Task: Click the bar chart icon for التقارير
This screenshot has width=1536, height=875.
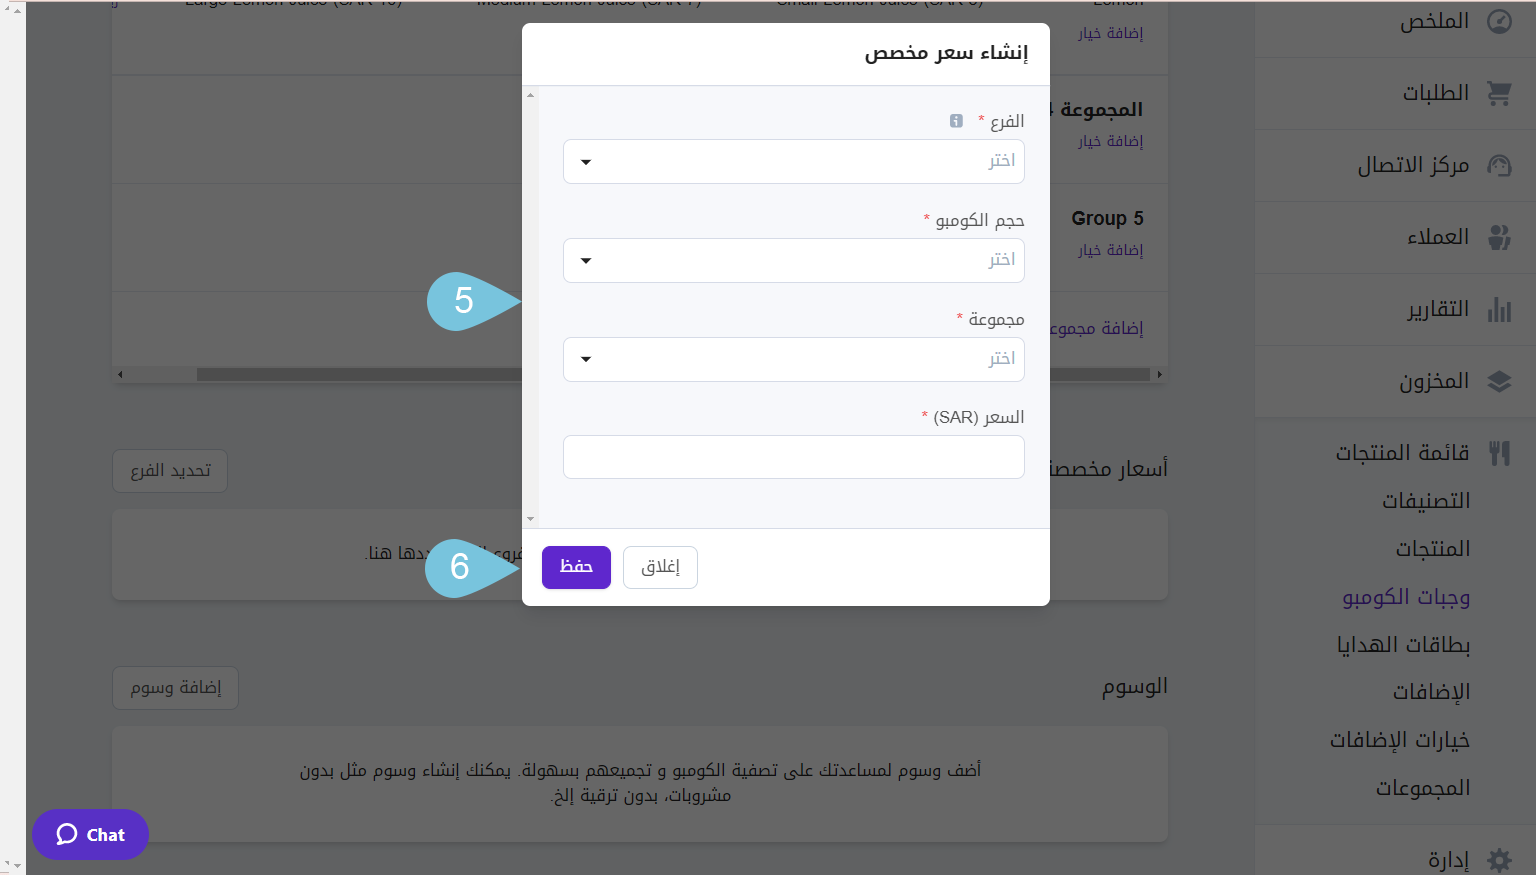Action: (x=1499, y=309)
